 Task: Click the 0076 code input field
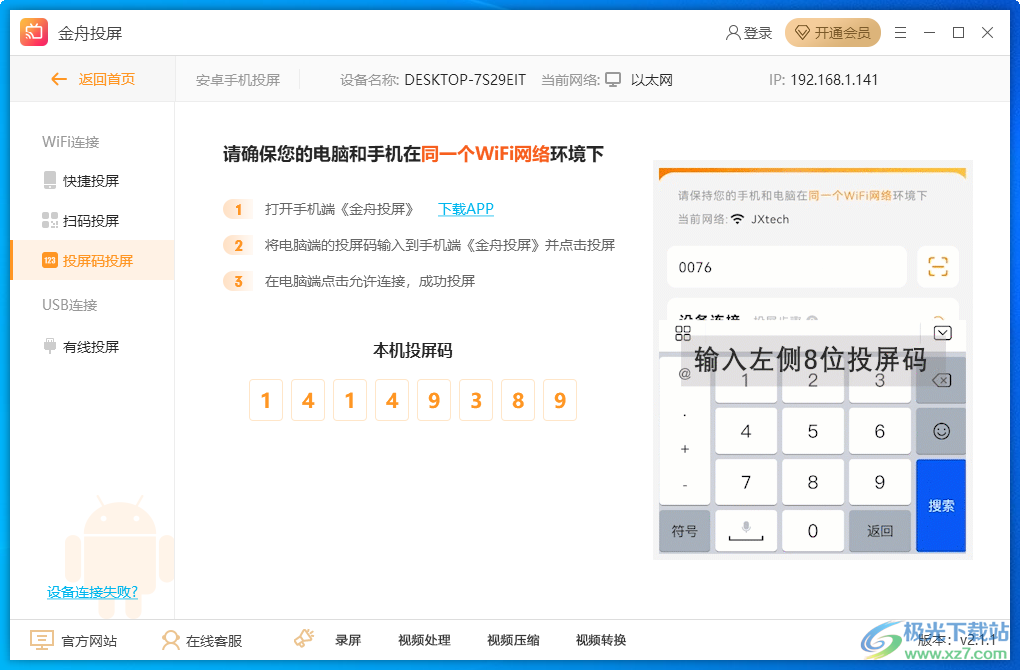786,266
